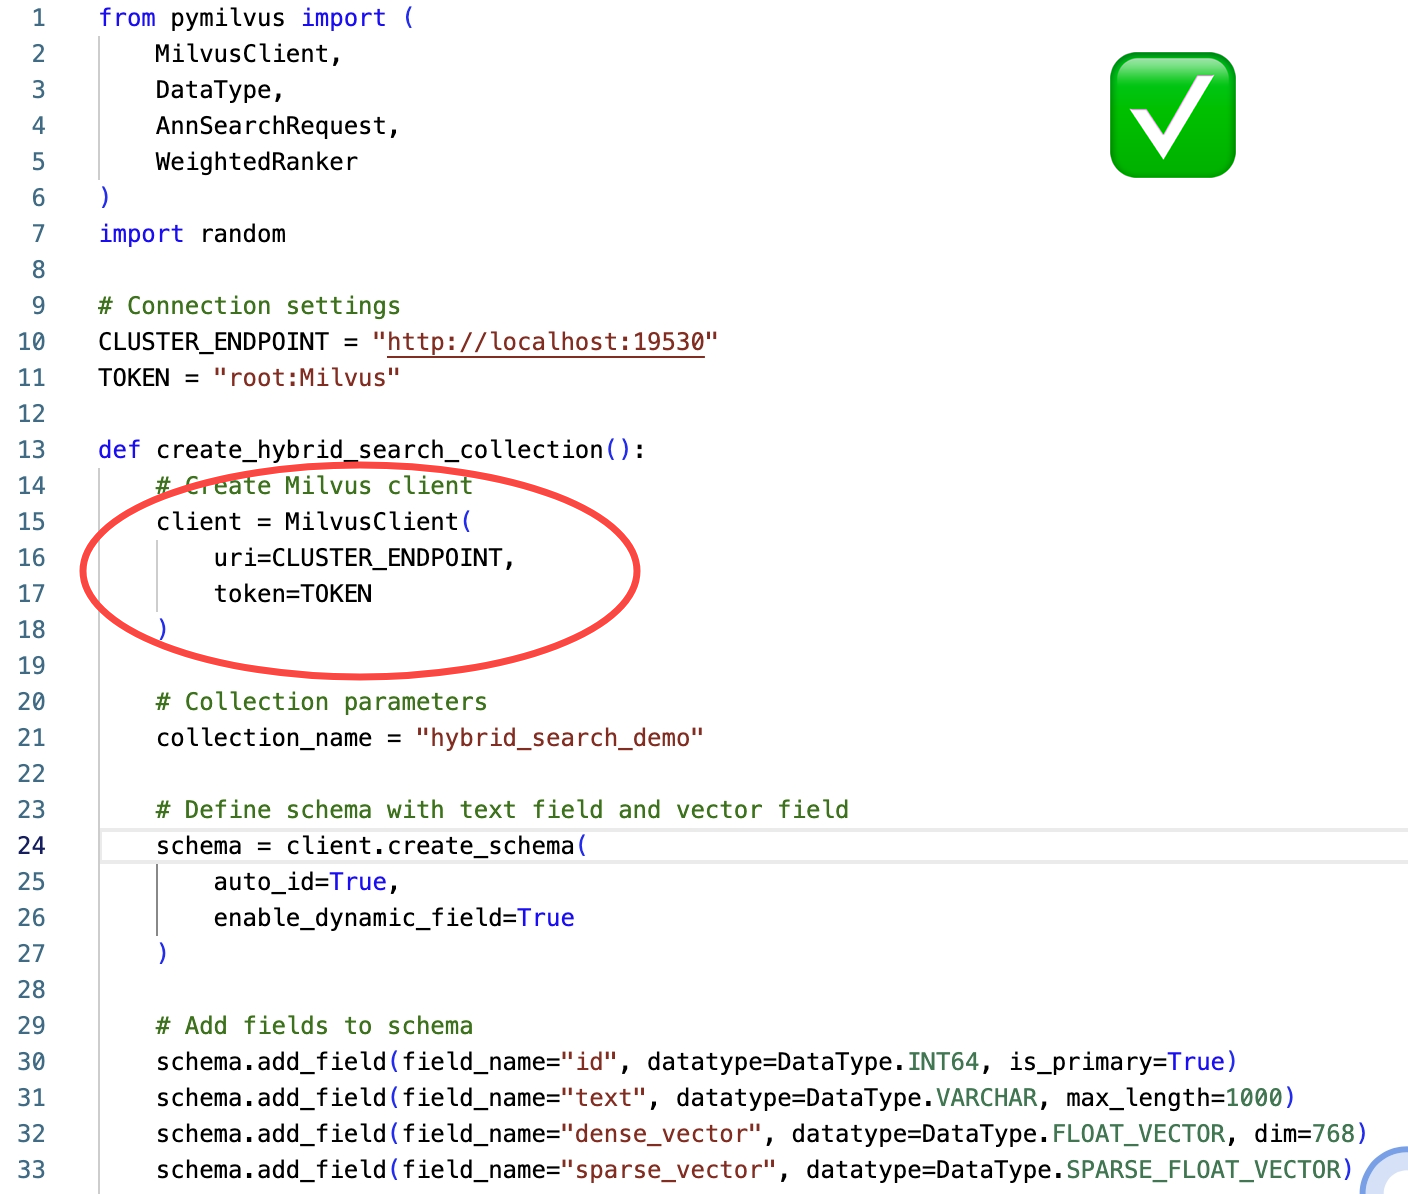This screenshot has width=1408, height=1194.
Task: Click the "dense_vector" field name string
Action: (662, 1134)
